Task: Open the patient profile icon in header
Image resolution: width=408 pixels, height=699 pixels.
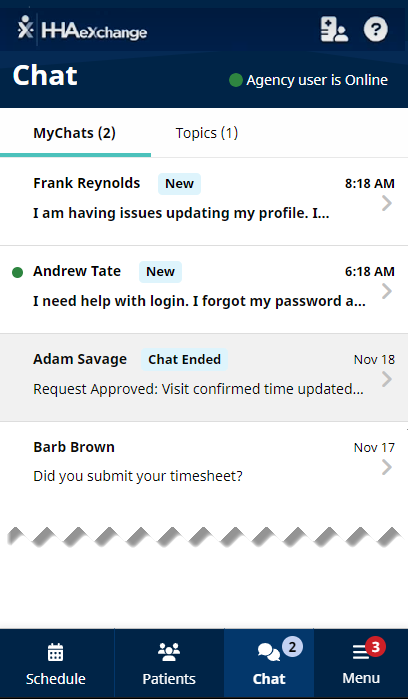Action: [x=334, y=29]
